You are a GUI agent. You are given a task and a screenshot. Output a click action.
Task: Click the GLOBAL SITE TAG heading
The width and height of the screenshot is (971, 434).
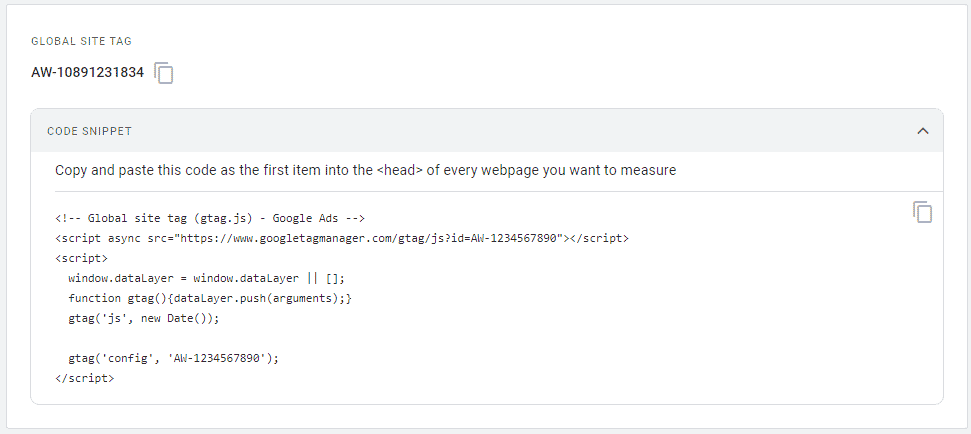(x=81, y=41)
